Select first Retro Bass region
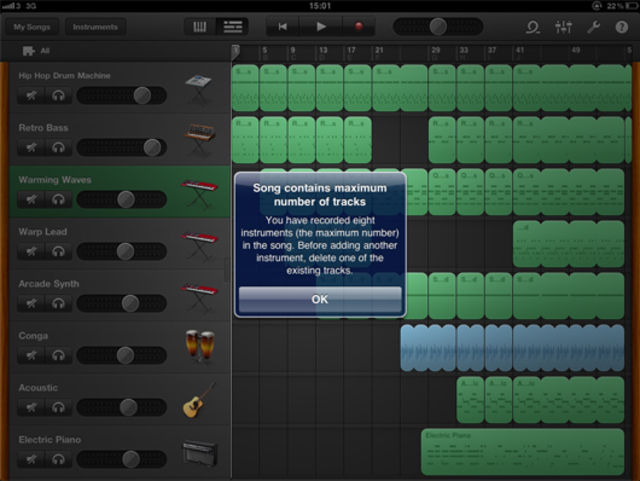The image size is (640, 481). click(245, 140)
